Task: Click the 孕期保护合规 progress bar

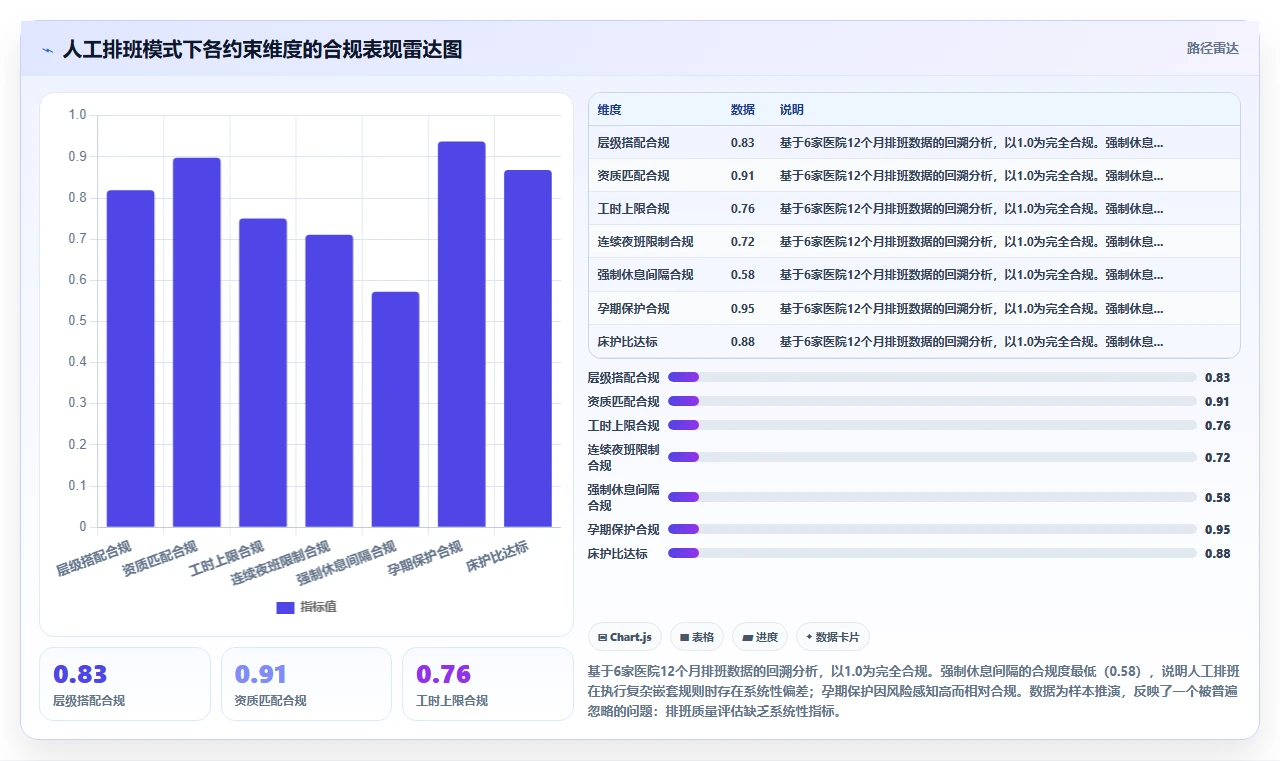Action: [932, 529]
